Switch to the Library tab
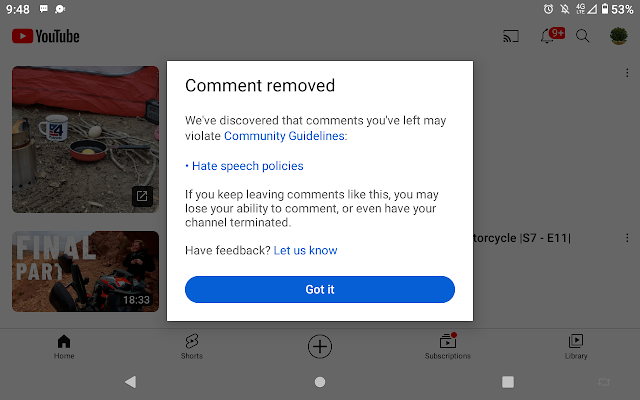 coord(576,347)
